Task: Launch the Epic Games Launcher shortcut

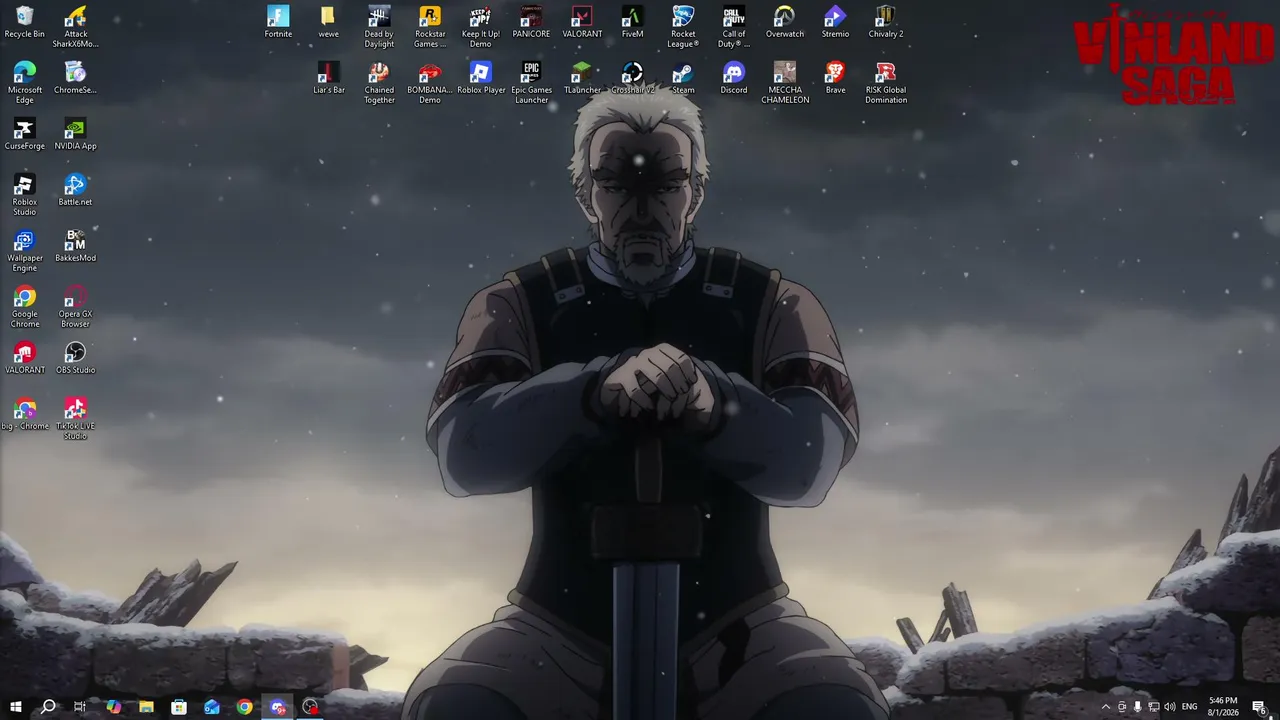Action: [x=531, y=83]
